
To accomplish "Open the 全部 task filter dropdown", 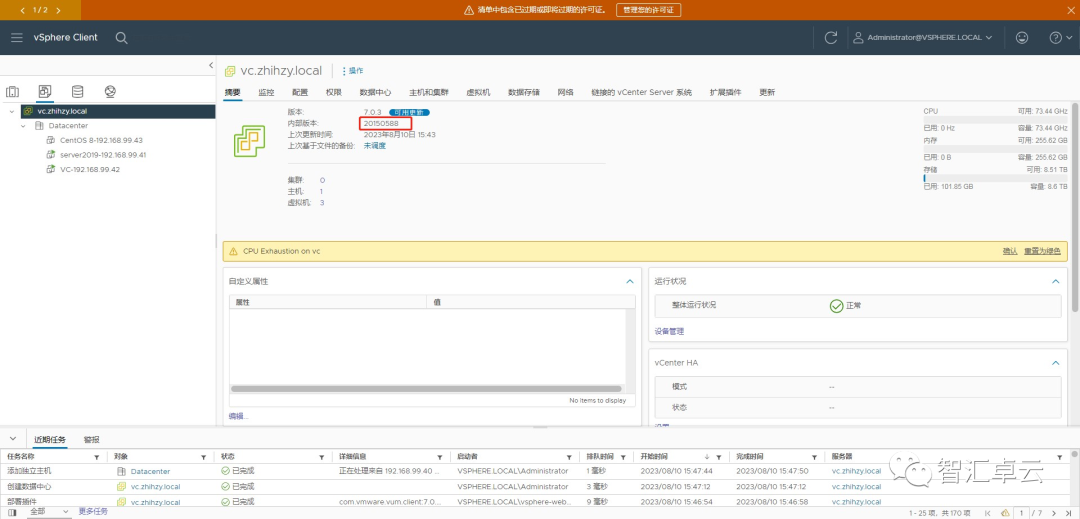I will [x=50, y=511].
